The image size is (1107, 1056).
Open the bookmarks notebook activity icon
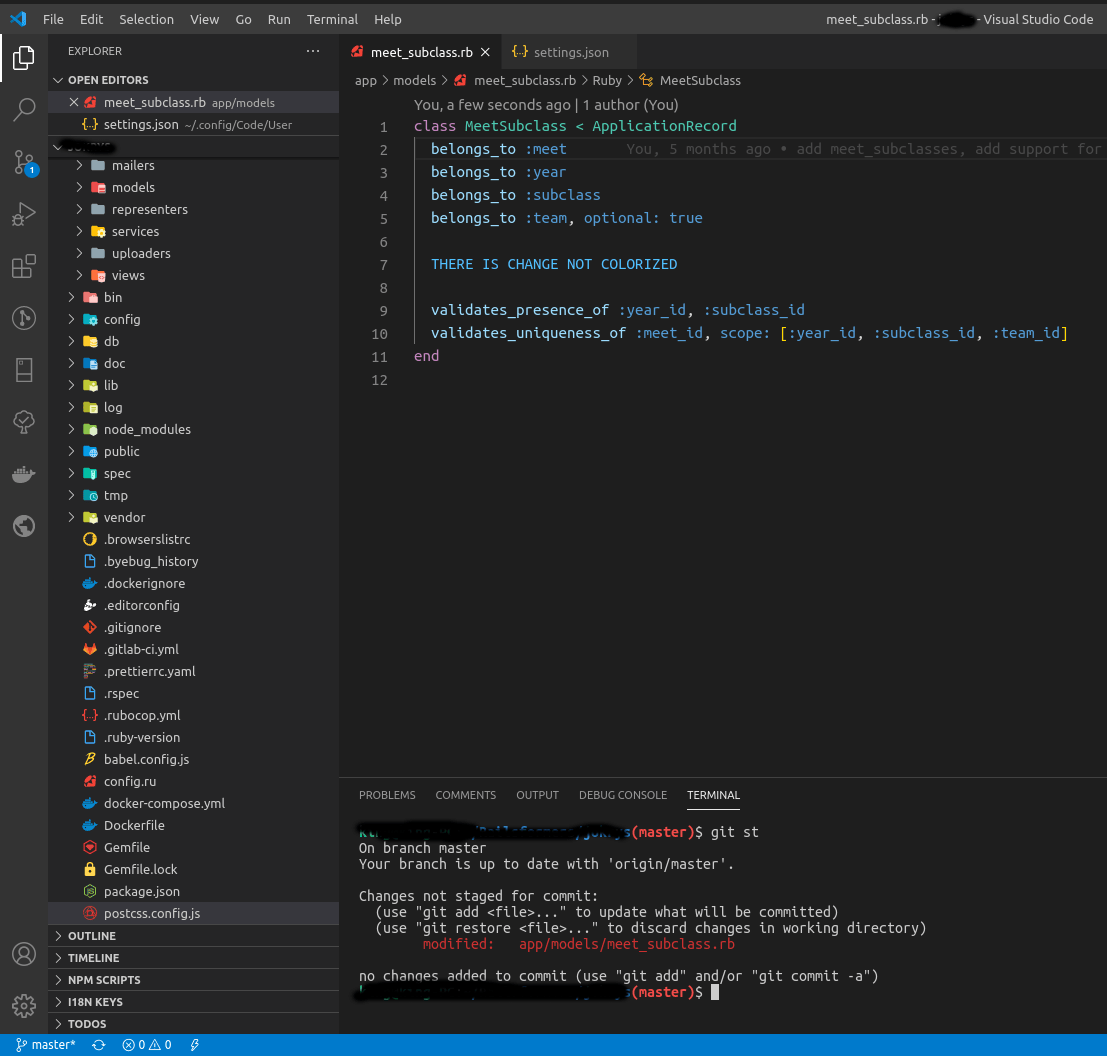pos(23,370)
